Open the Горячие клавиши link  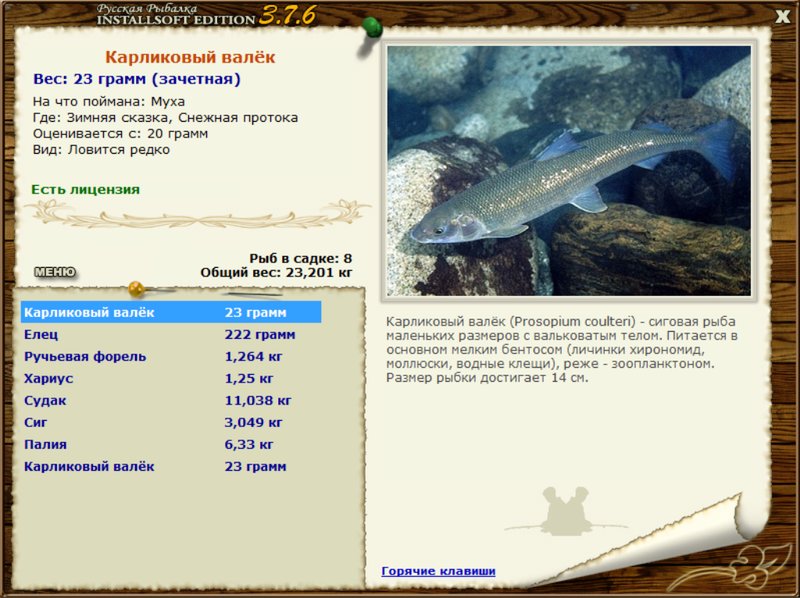(438, 571)
